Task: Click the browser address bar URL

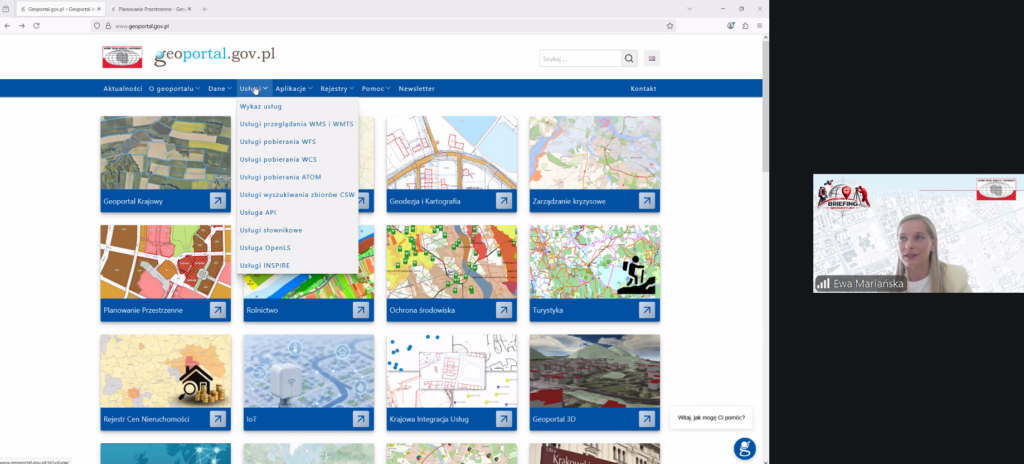Action: click(383, 25)
